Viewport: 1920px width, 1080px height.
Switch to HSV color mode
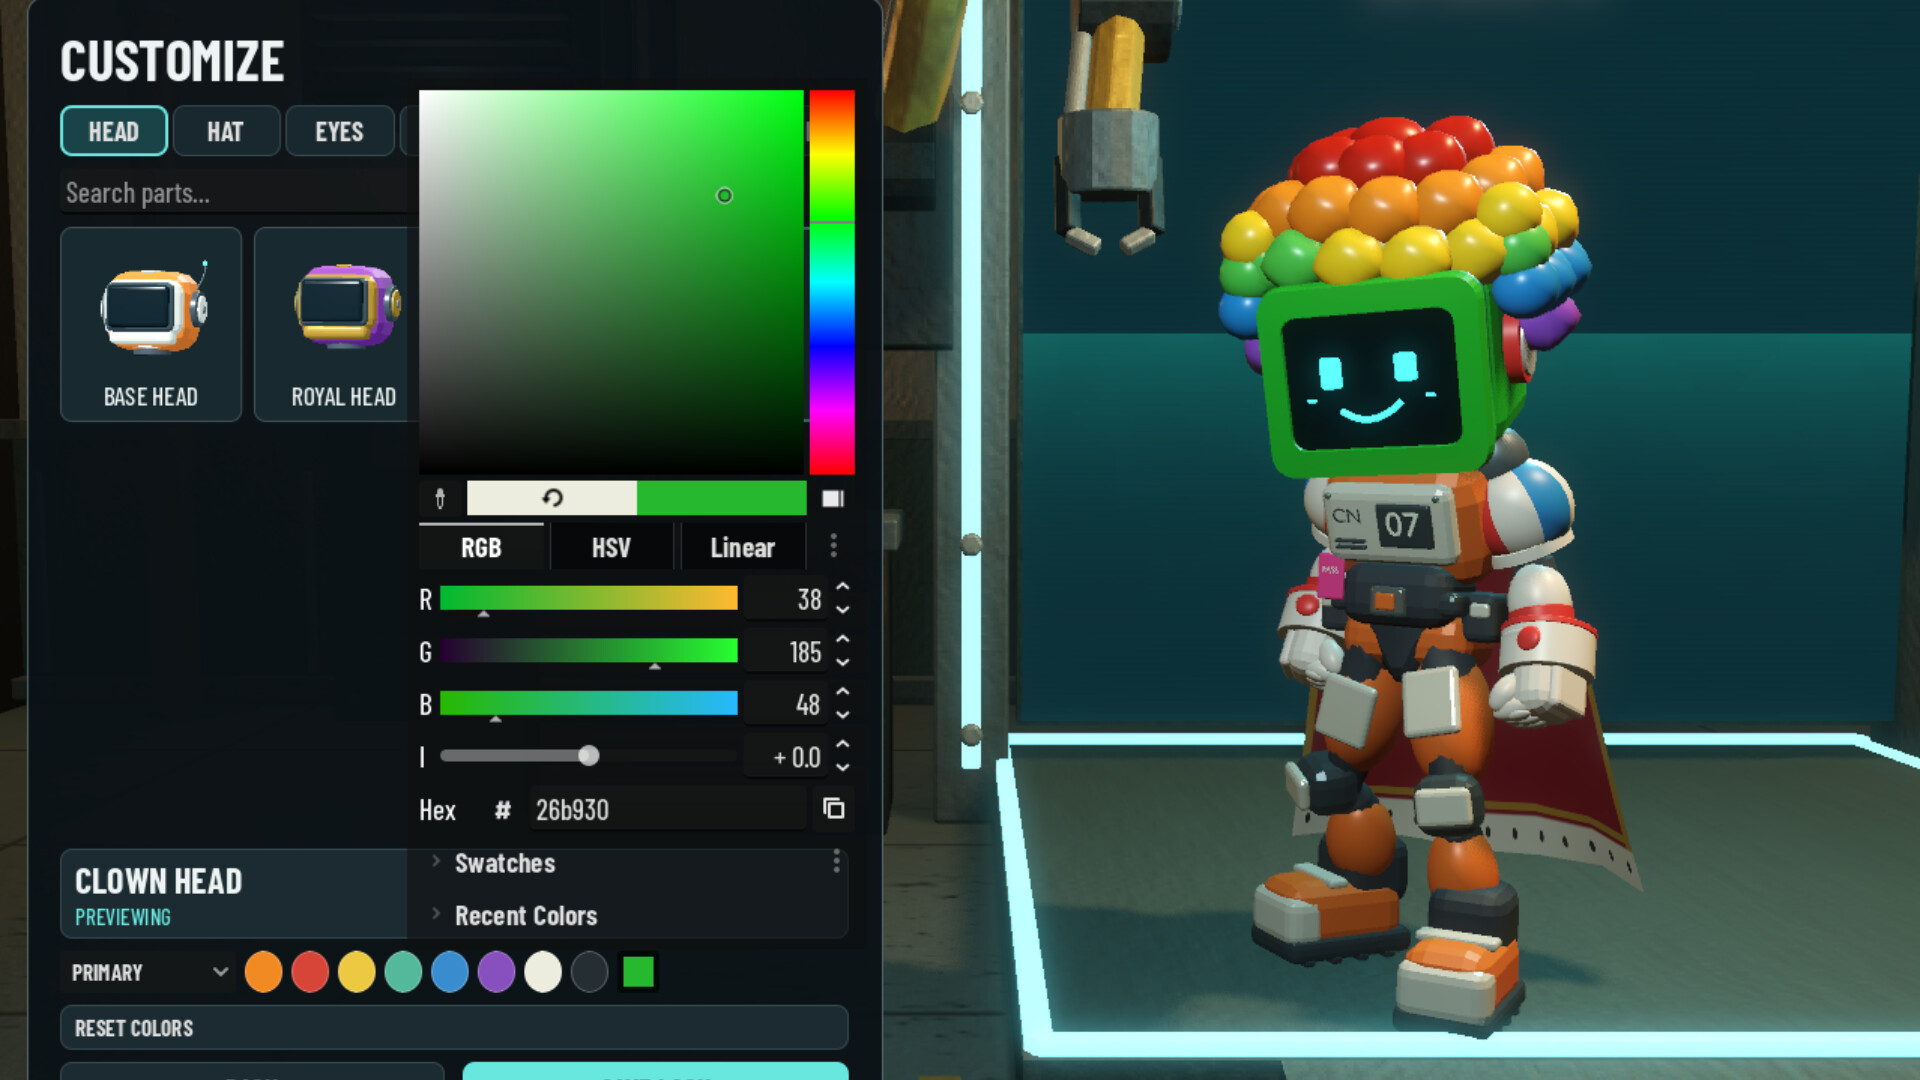(611, 547)
